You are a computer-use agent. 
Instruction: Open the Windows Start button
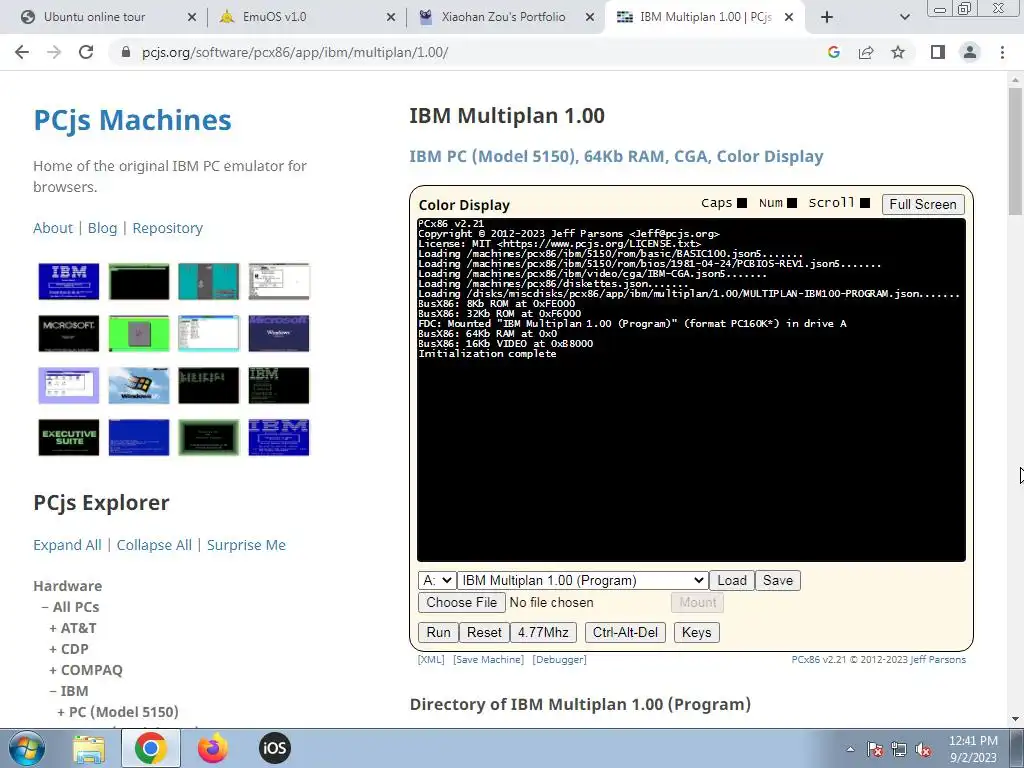tap(26, 748)
